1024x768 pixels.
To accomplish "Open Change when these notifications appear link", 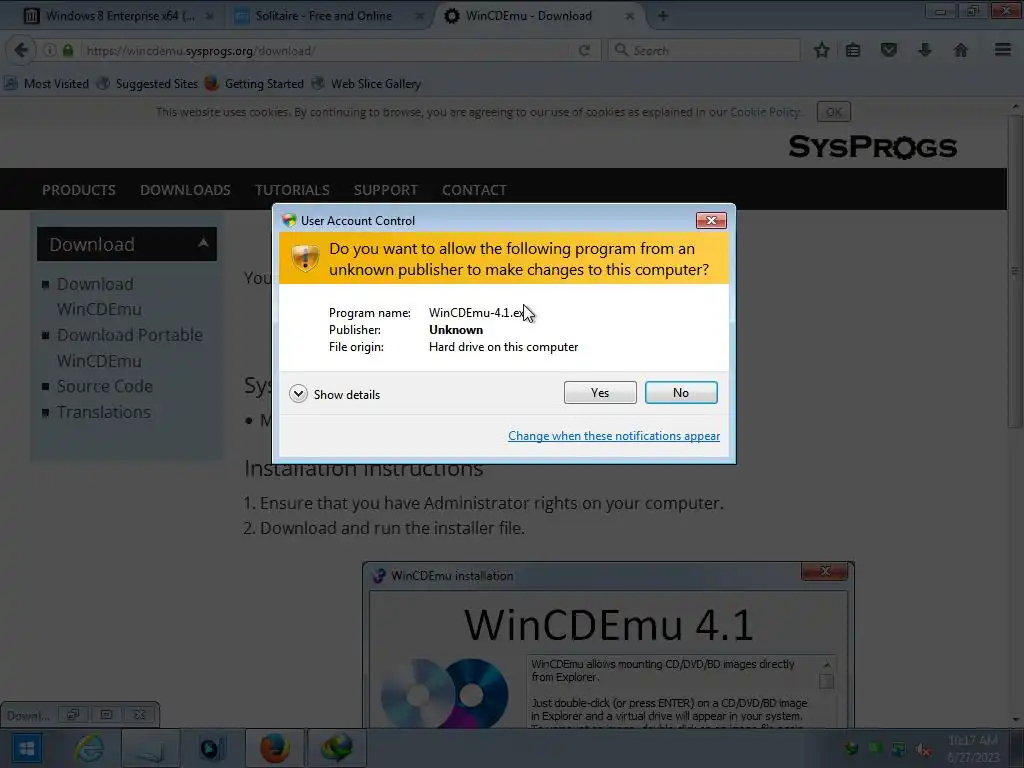I will tap(614, 436).
